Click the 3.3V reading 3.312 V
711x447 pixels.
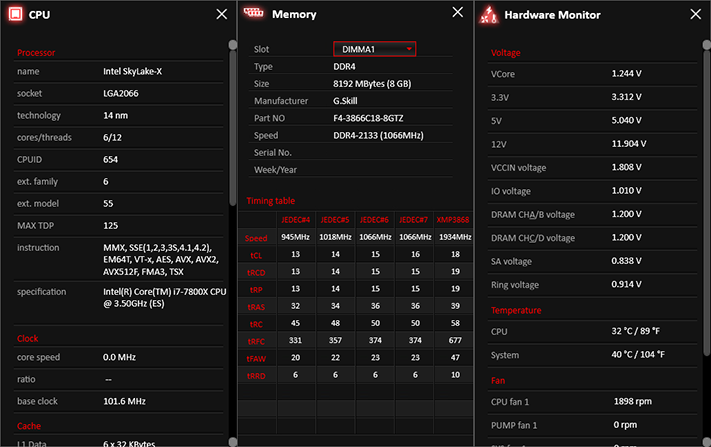tap(626, 97)
